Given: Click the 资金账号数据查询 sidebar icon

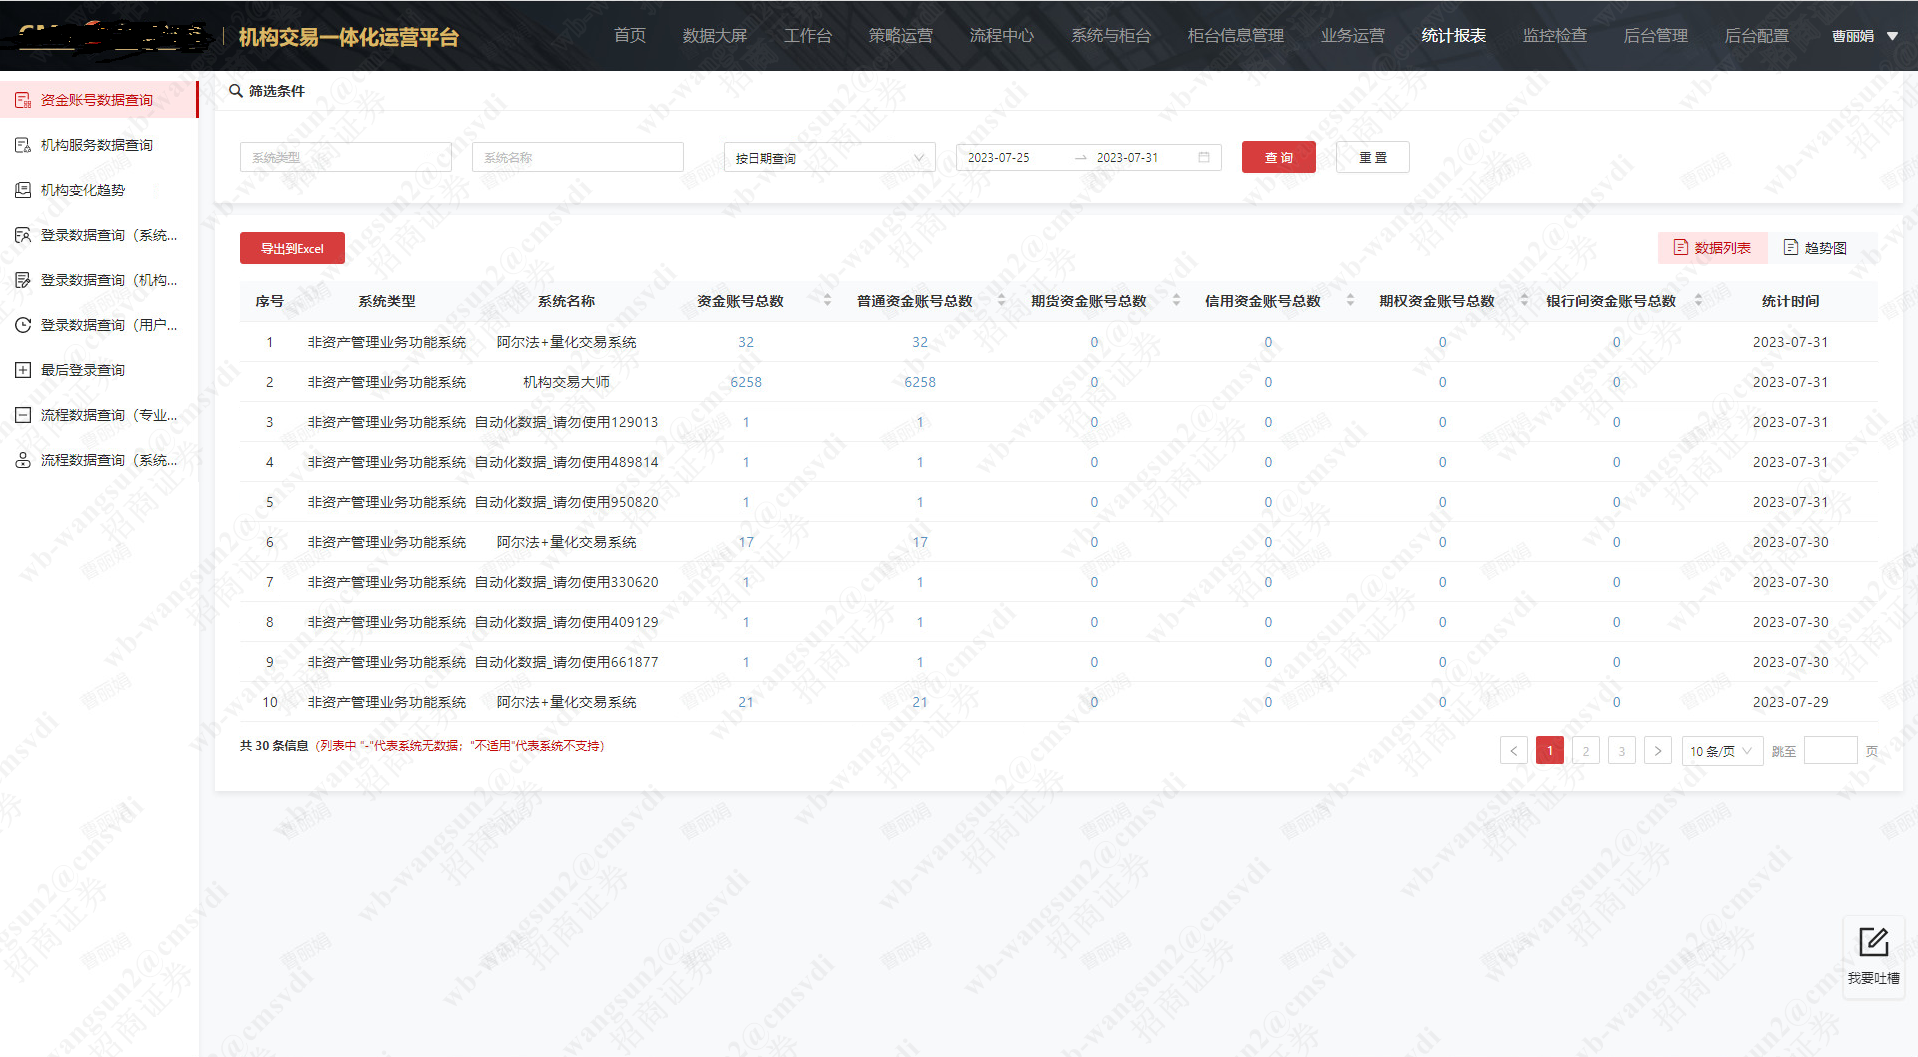Looking at the screenshot, I should (x=23, y=100).
